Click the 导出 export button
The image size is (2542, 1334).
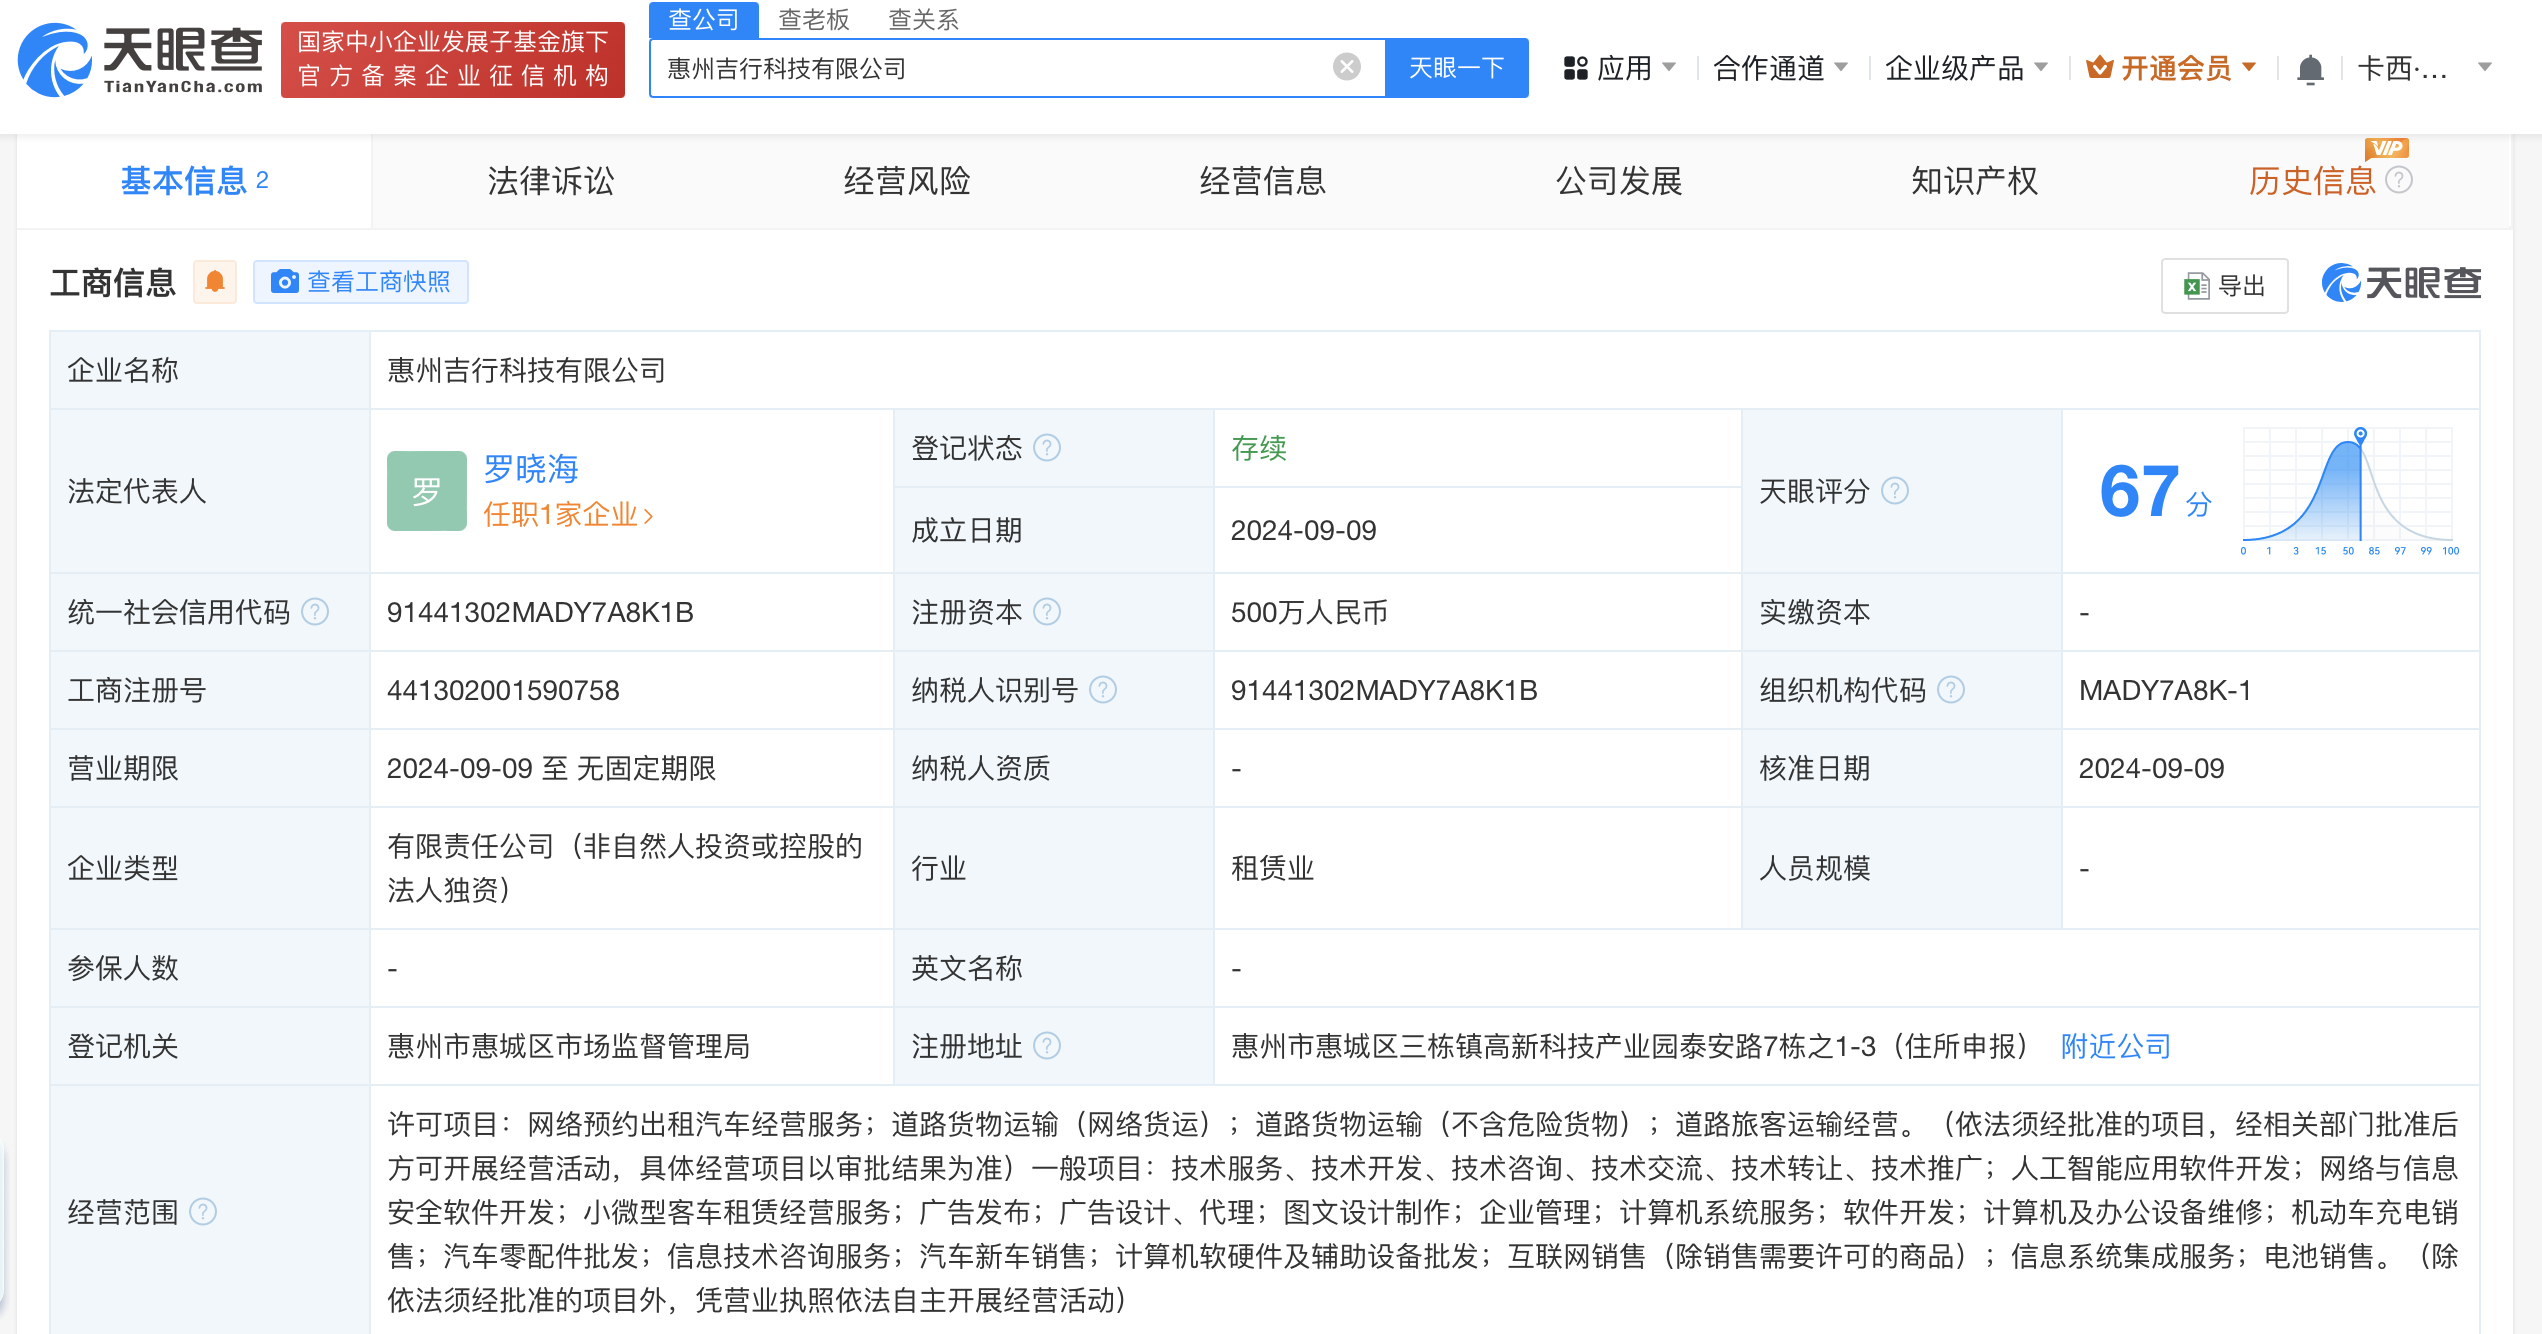coord(2225,286)
